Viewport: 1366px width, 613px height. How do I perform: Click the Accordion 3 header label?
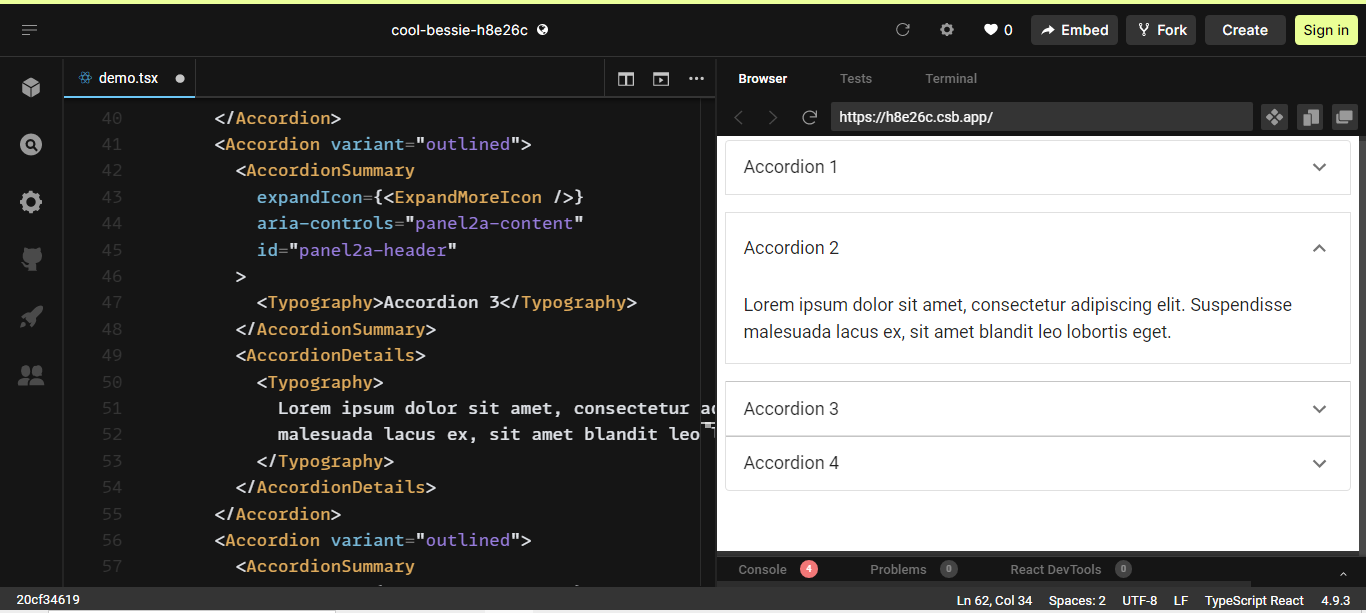pos(791,409)
